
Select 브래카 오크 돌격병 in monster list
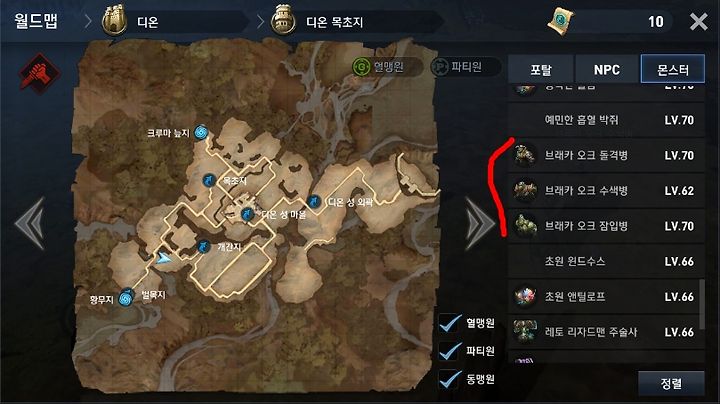(606, 155)
